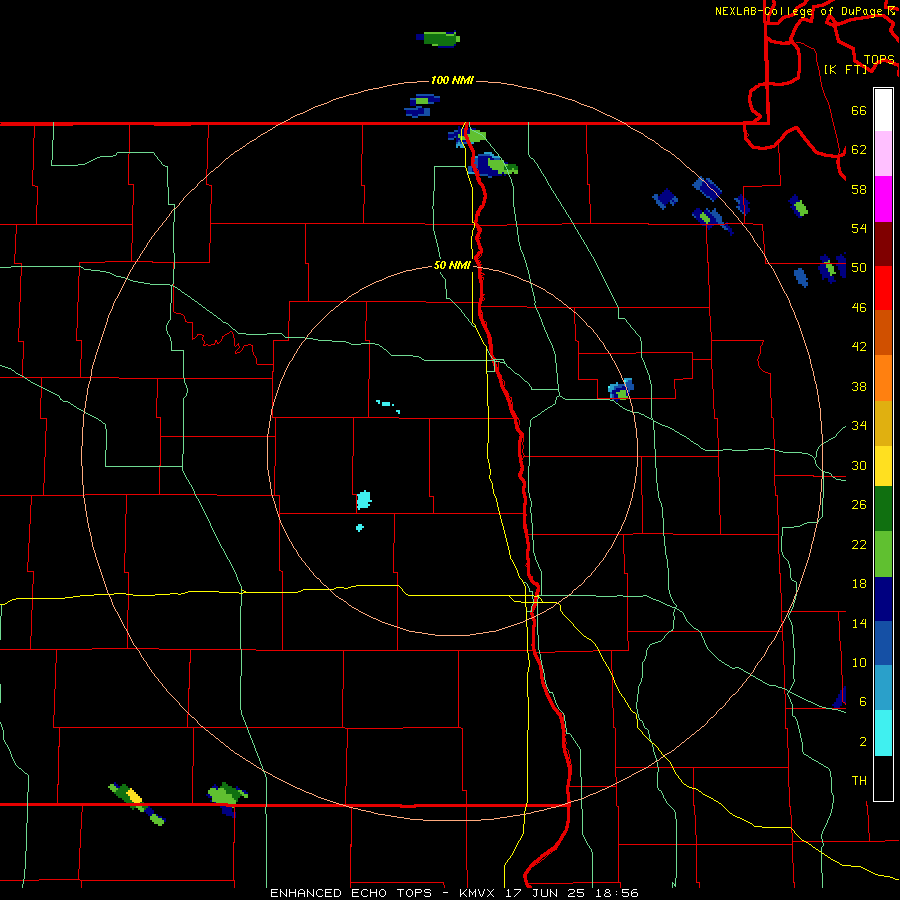
Task: Click the light green legend band
Action: [x=883, y=554]
